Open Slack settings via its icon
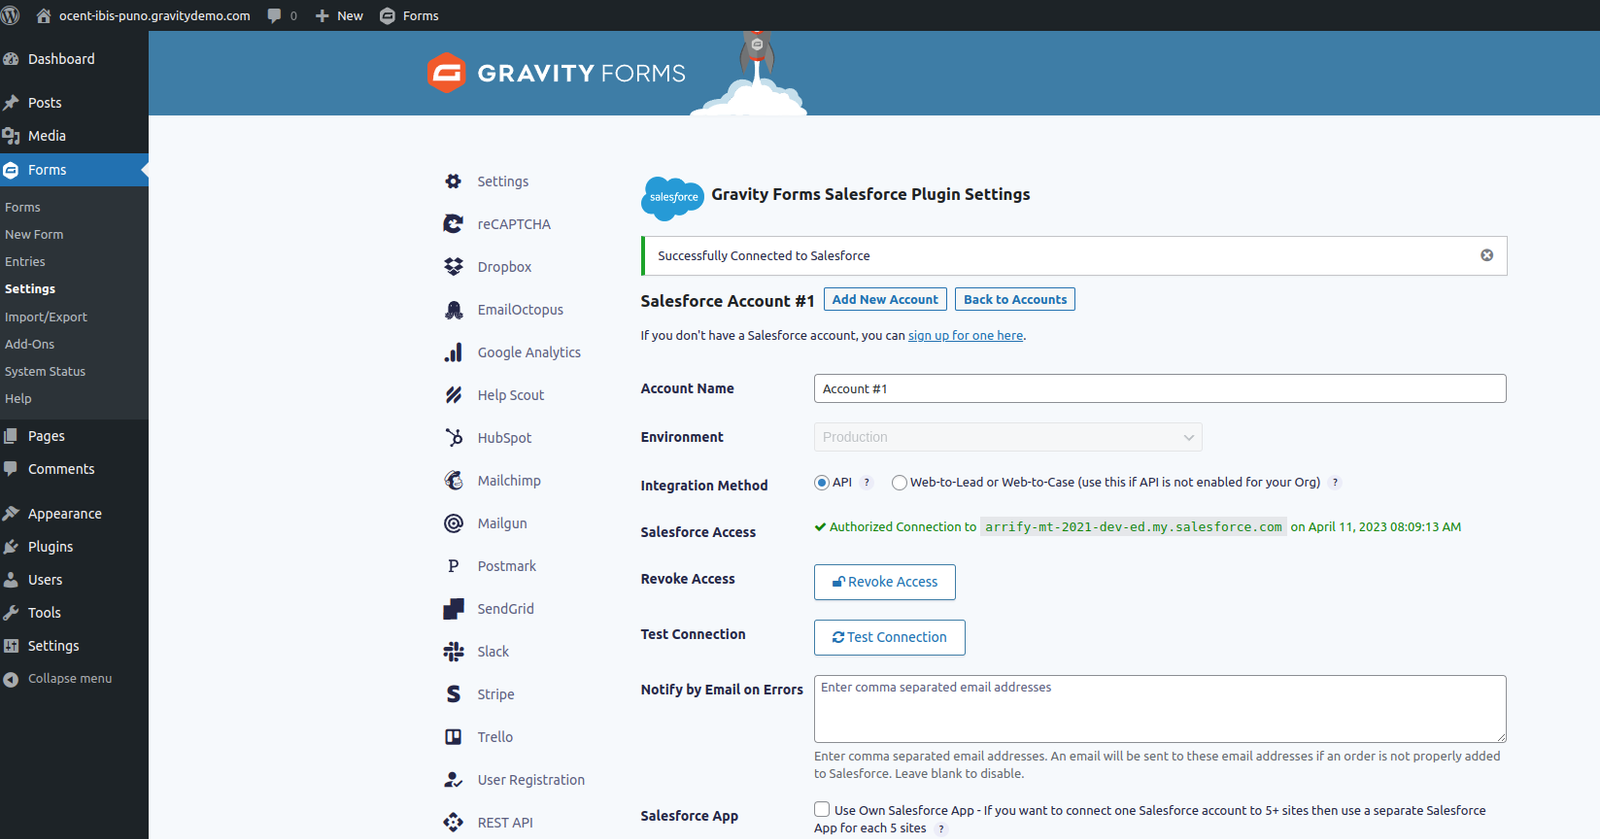Viewport: 1600px width, 839px height. (453, 652)
